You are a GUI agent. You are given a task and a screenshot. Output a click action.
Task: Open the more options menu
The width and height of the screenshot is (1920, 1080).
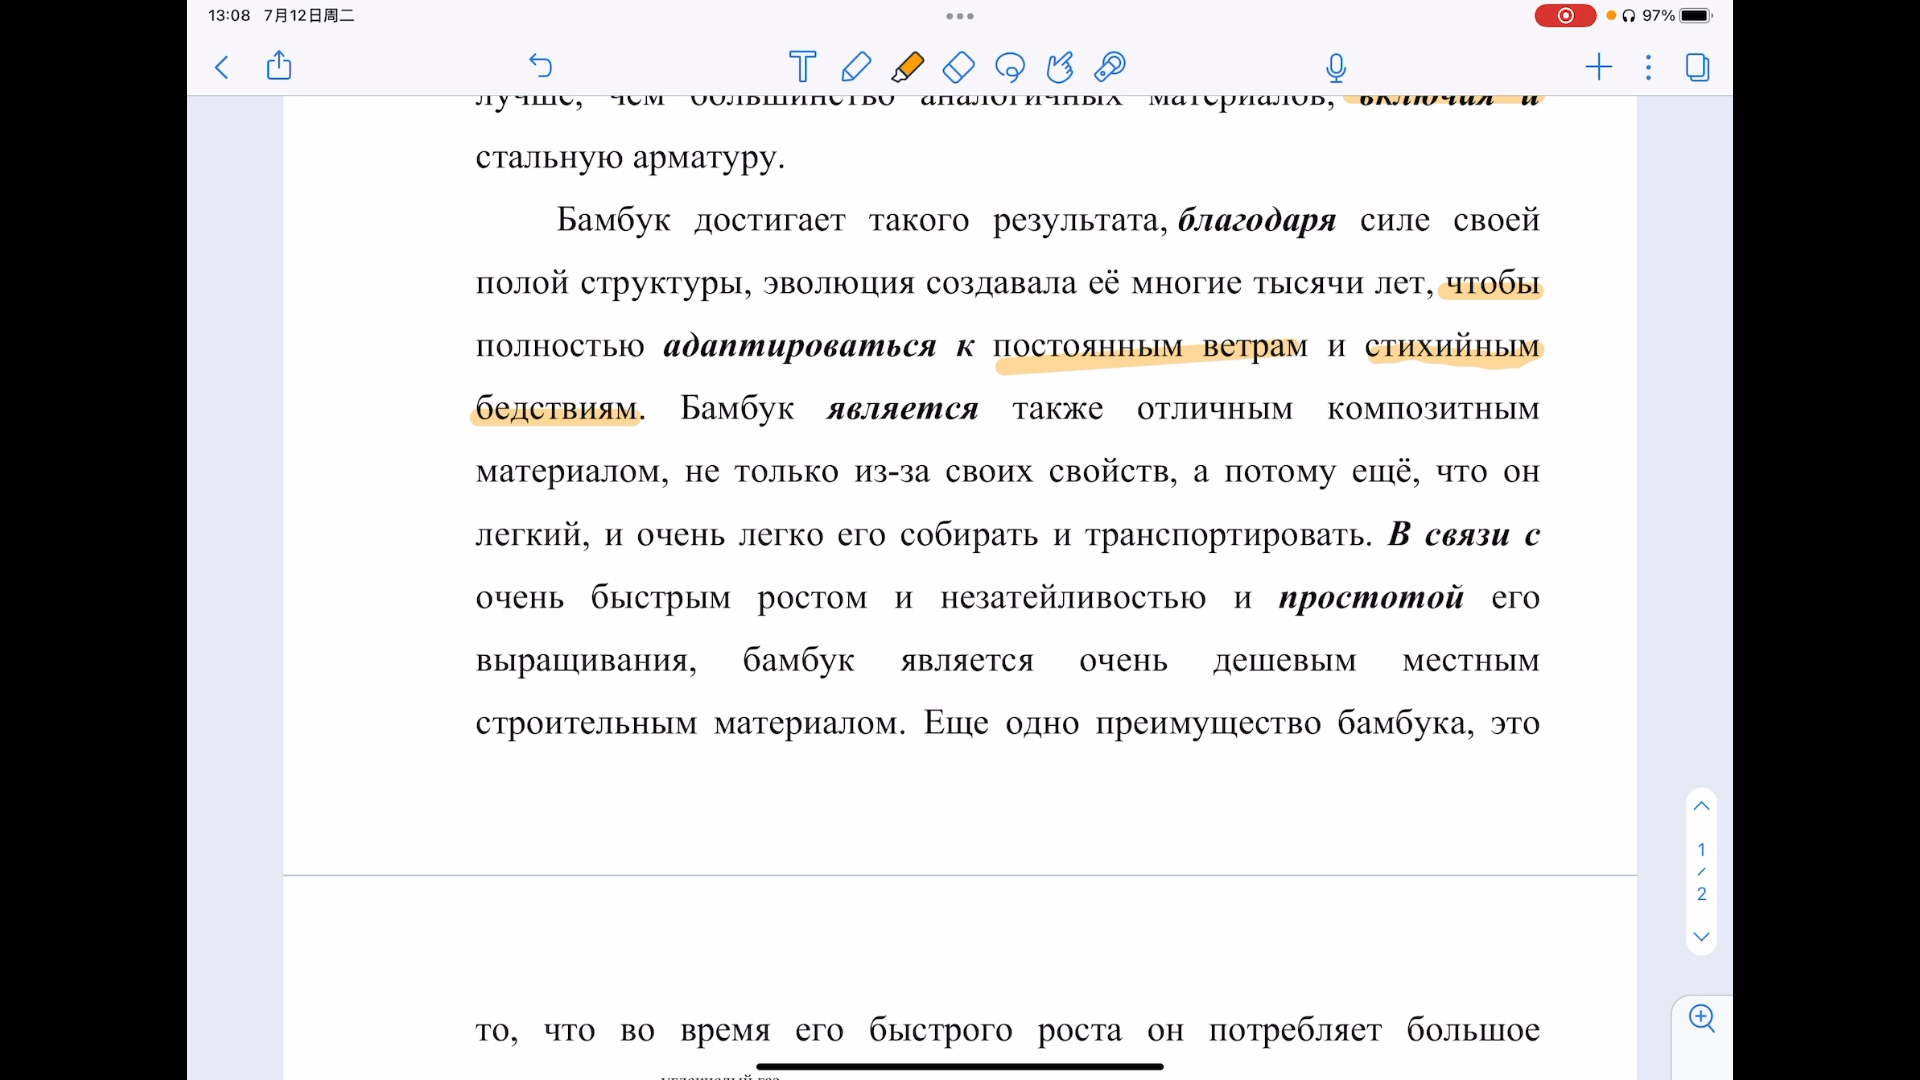pyautogui.click(x=1648, y=67)
